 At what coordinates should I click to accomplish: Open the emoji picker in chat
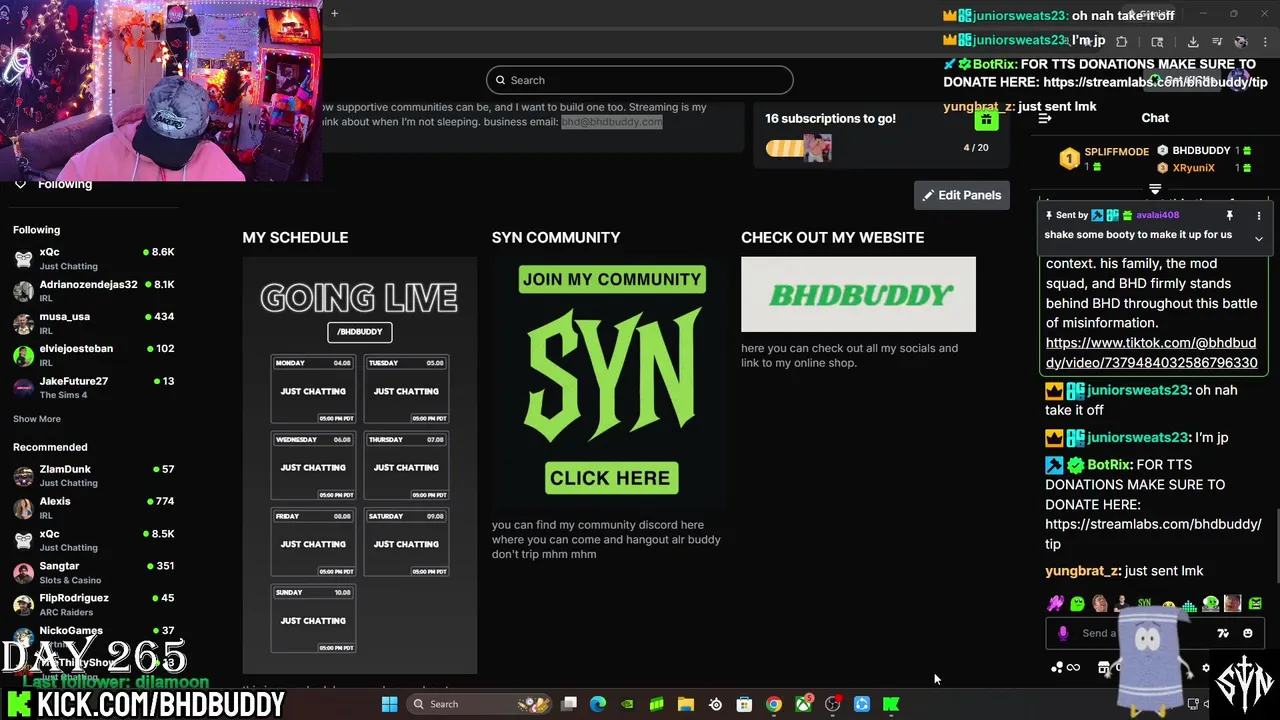1247,633
